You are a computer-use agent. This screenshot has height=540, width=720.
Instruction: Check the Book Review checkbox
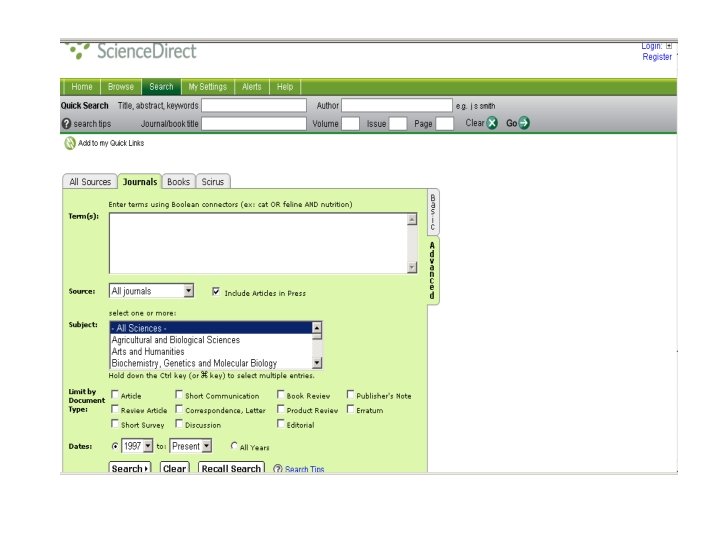point(281,394)
